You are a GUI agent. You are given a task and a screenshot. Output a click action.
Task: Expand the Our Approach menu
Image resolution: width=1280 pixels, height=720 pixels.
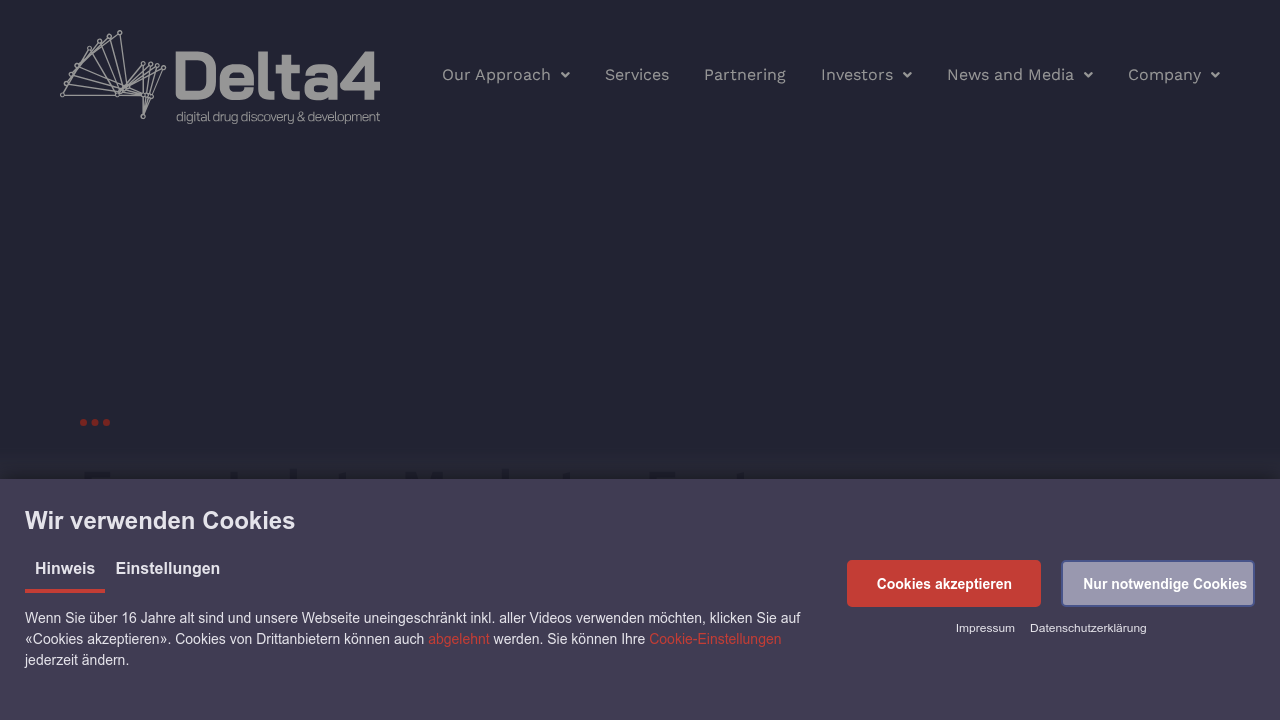click(496, 75)
